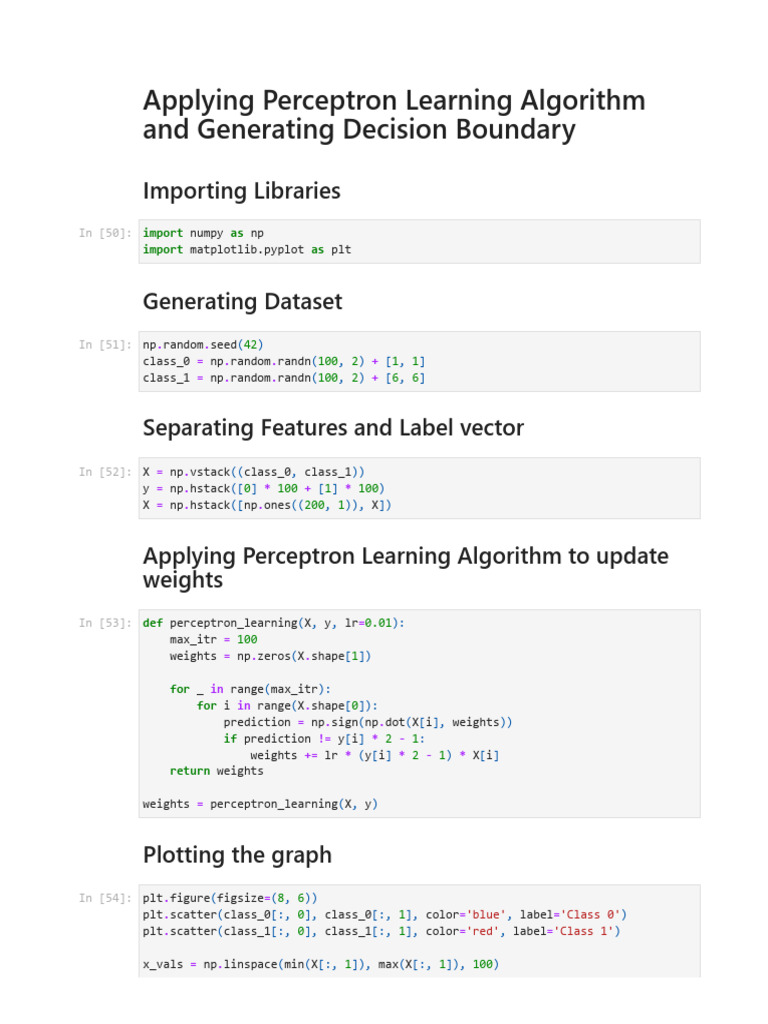Click the perceptron_learning function cell In [53]

coord(419,713)
